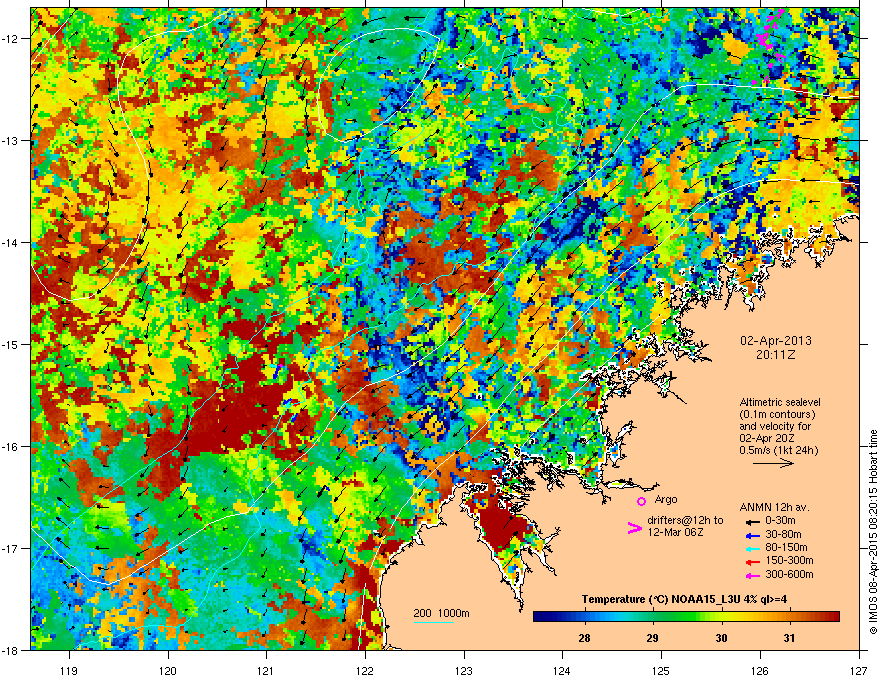Click the '0-30m' depth label
This screenshot has width=880, height=680.
pos(780,521)
